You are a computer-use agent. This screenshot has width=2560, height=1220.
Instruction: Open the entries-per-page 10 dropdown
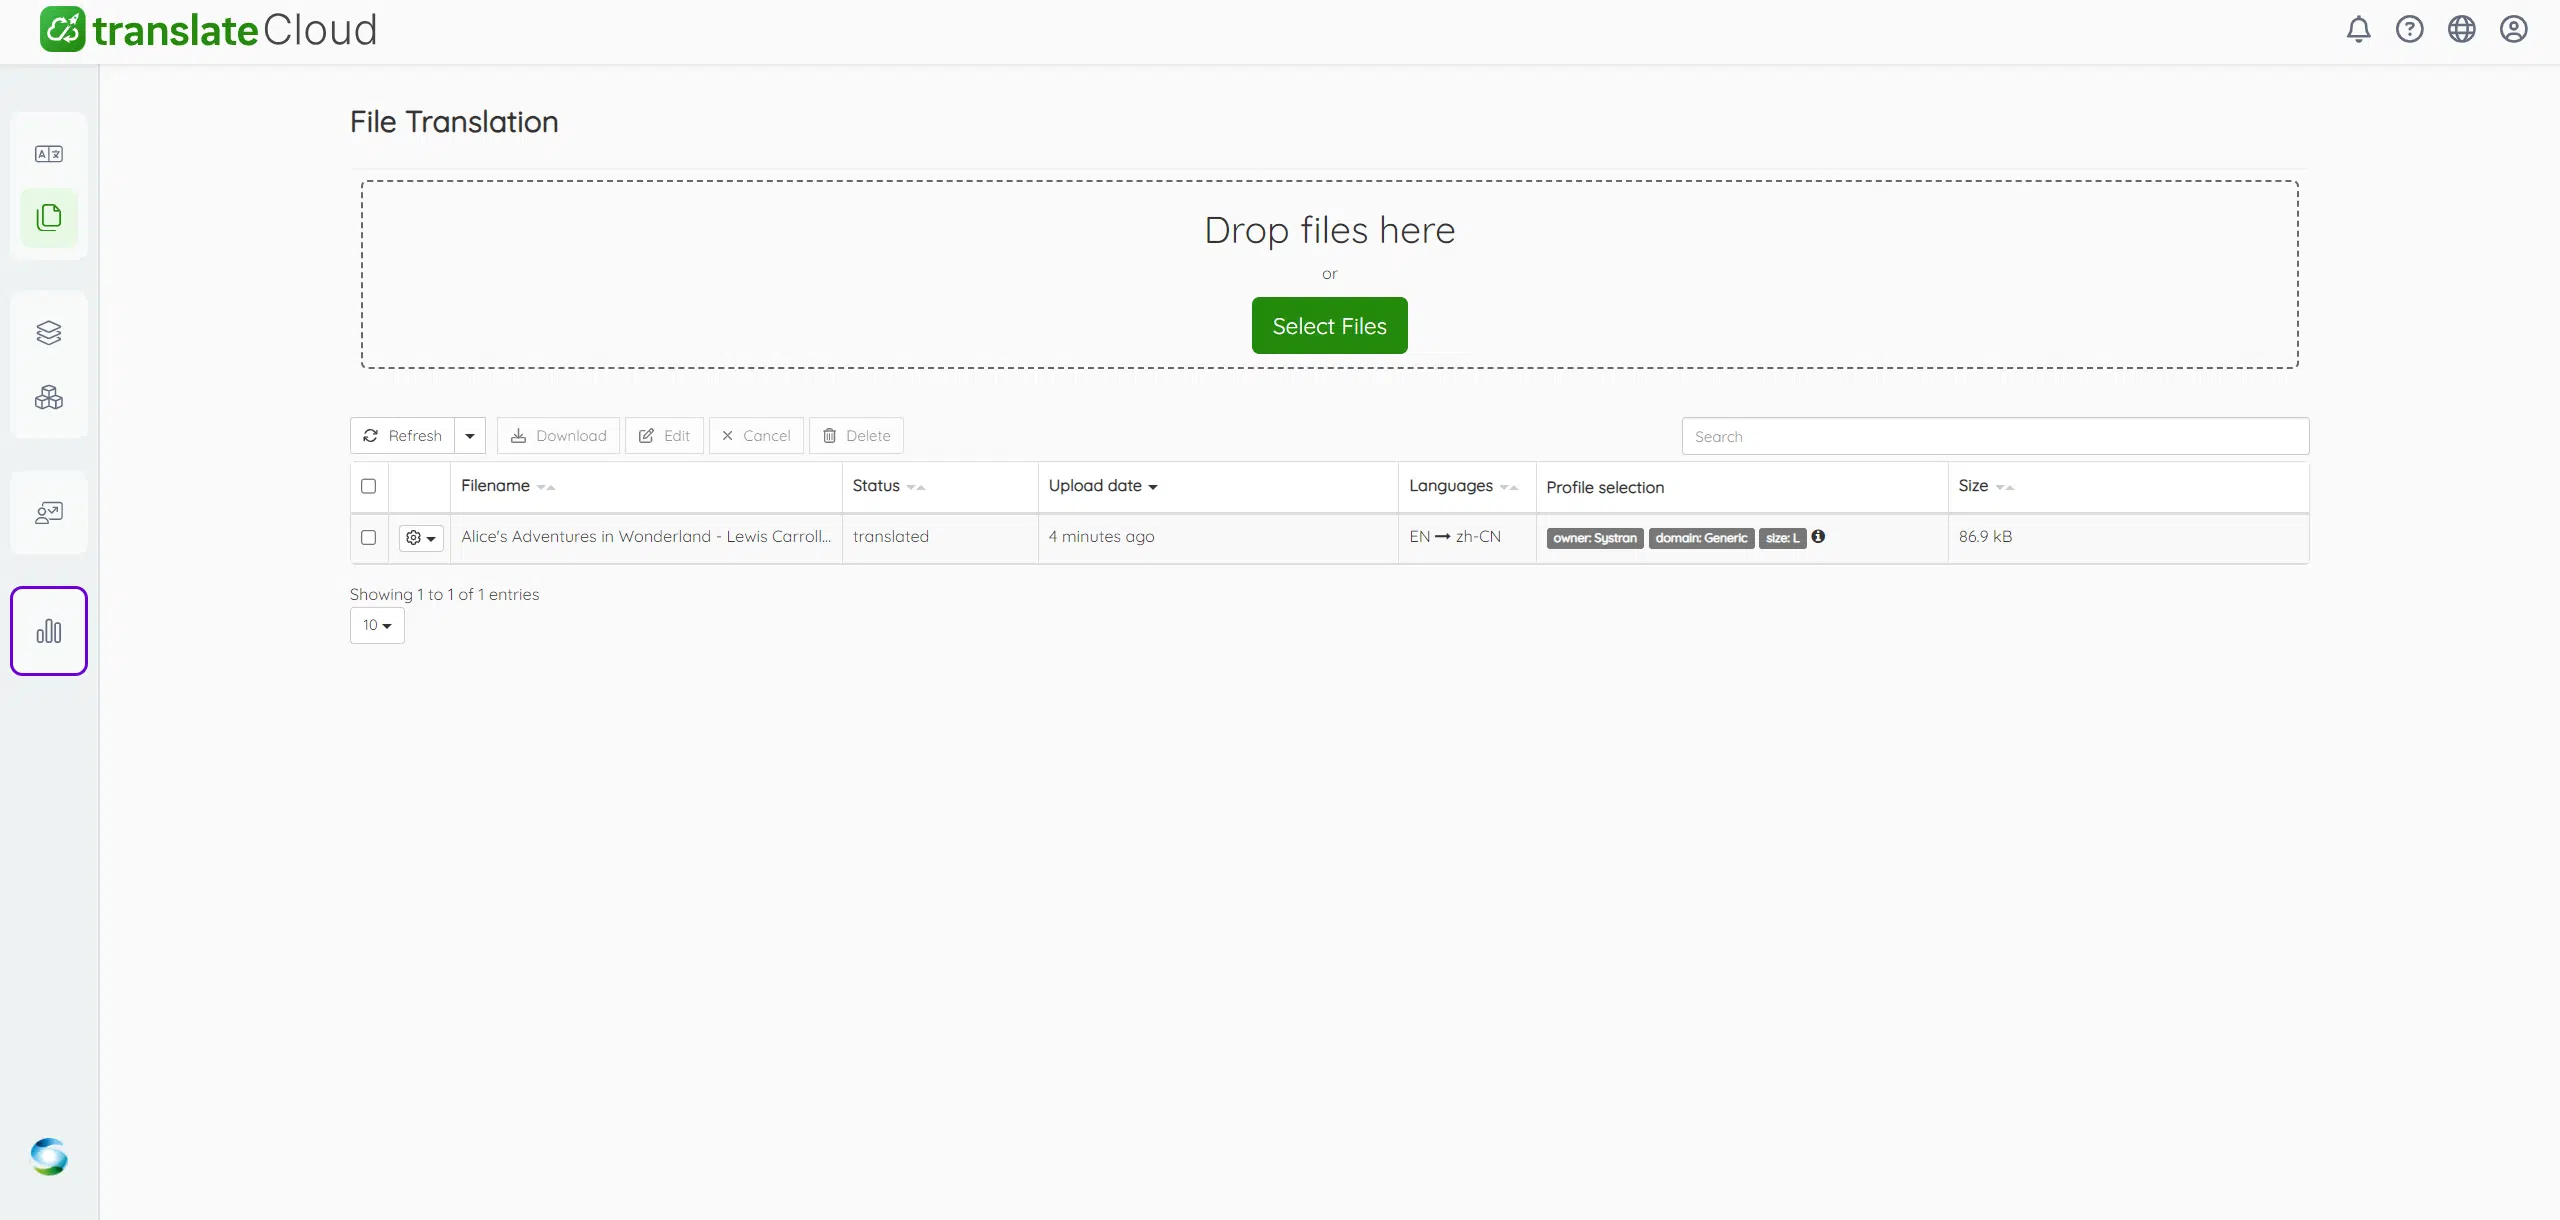coord(377,626)
